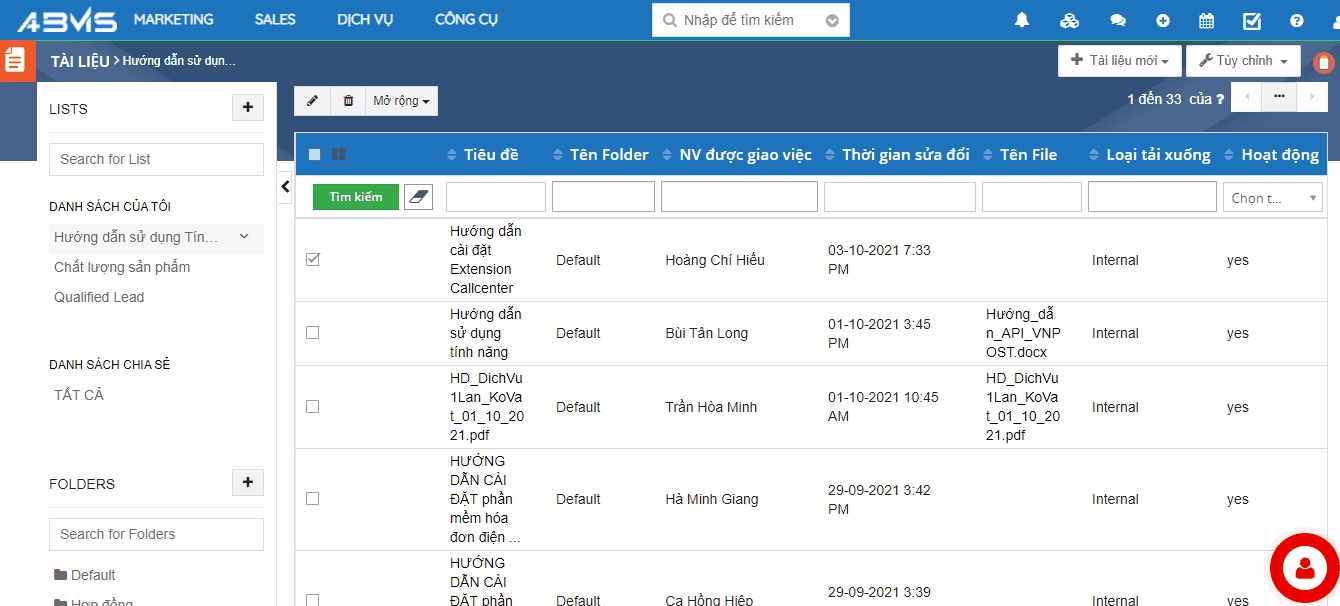Click the pencil edit icon
1340x606 pixels.
click(x=312, y=101)
